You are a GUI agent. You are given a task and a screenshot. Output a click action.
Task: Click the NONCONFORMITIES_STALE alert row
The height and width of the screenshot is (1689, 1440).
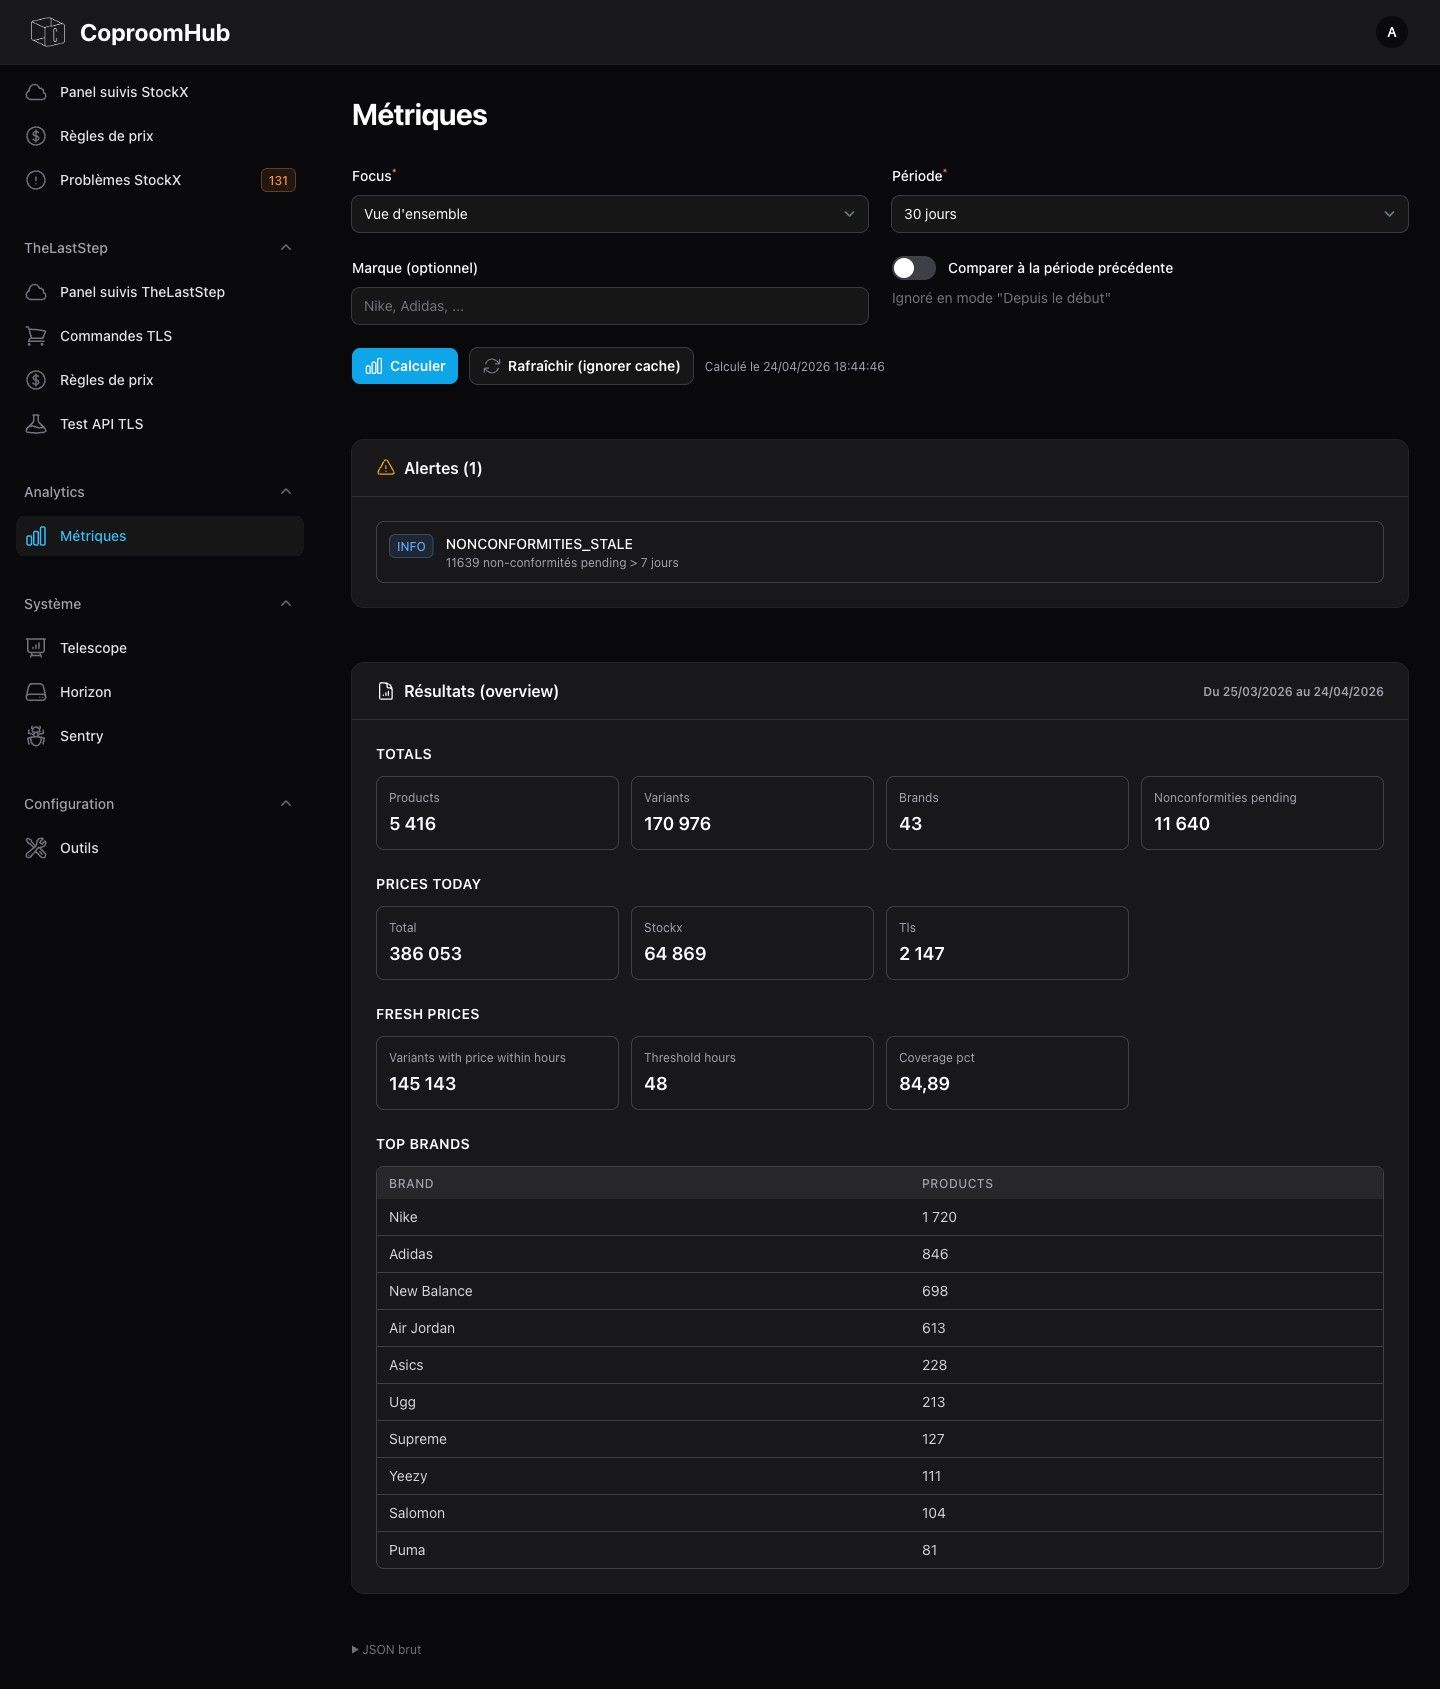(880, 552)
